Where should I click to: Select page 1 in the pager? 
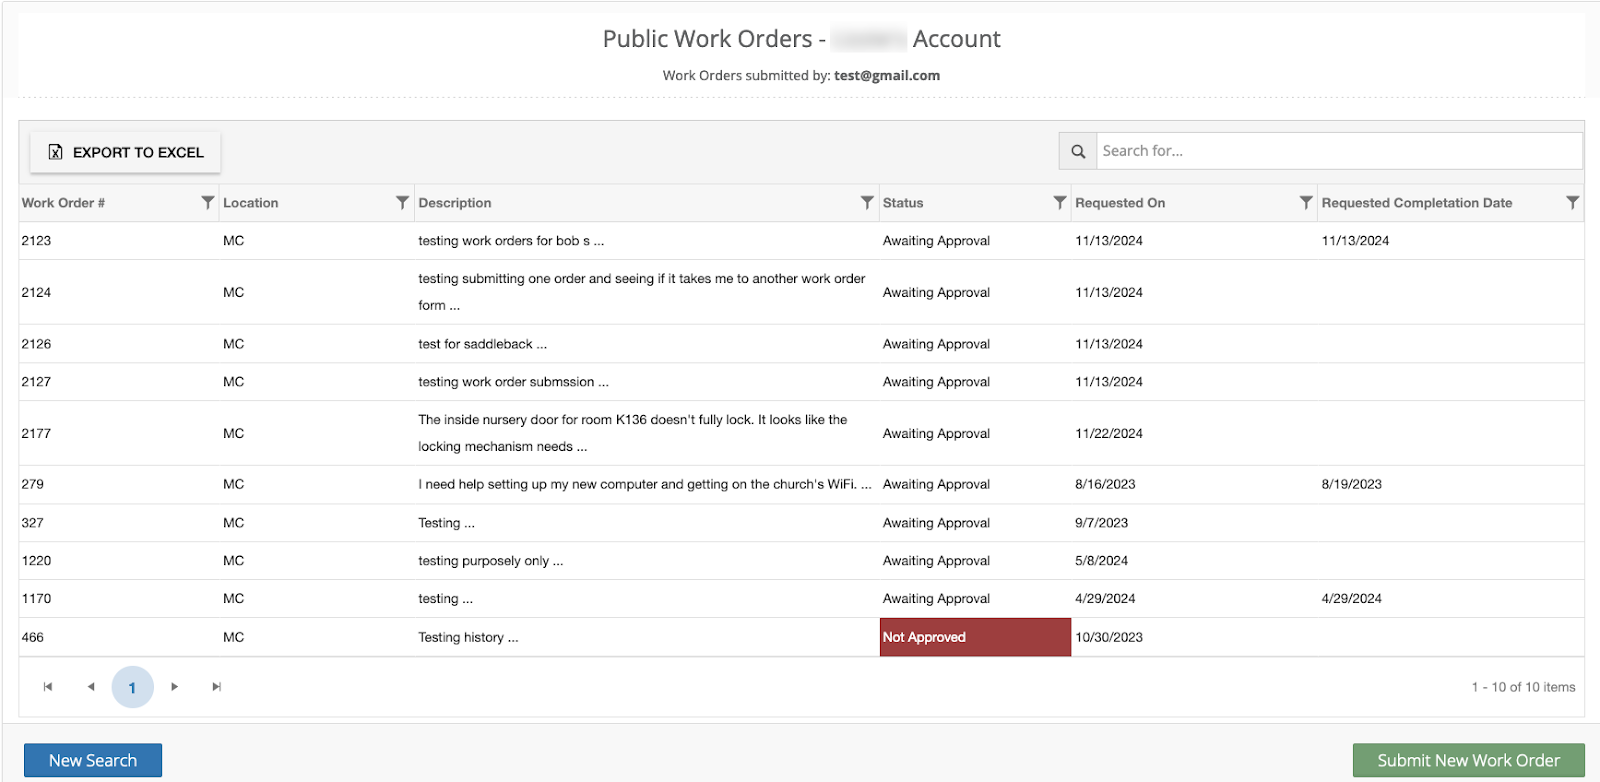coord(132,688)
